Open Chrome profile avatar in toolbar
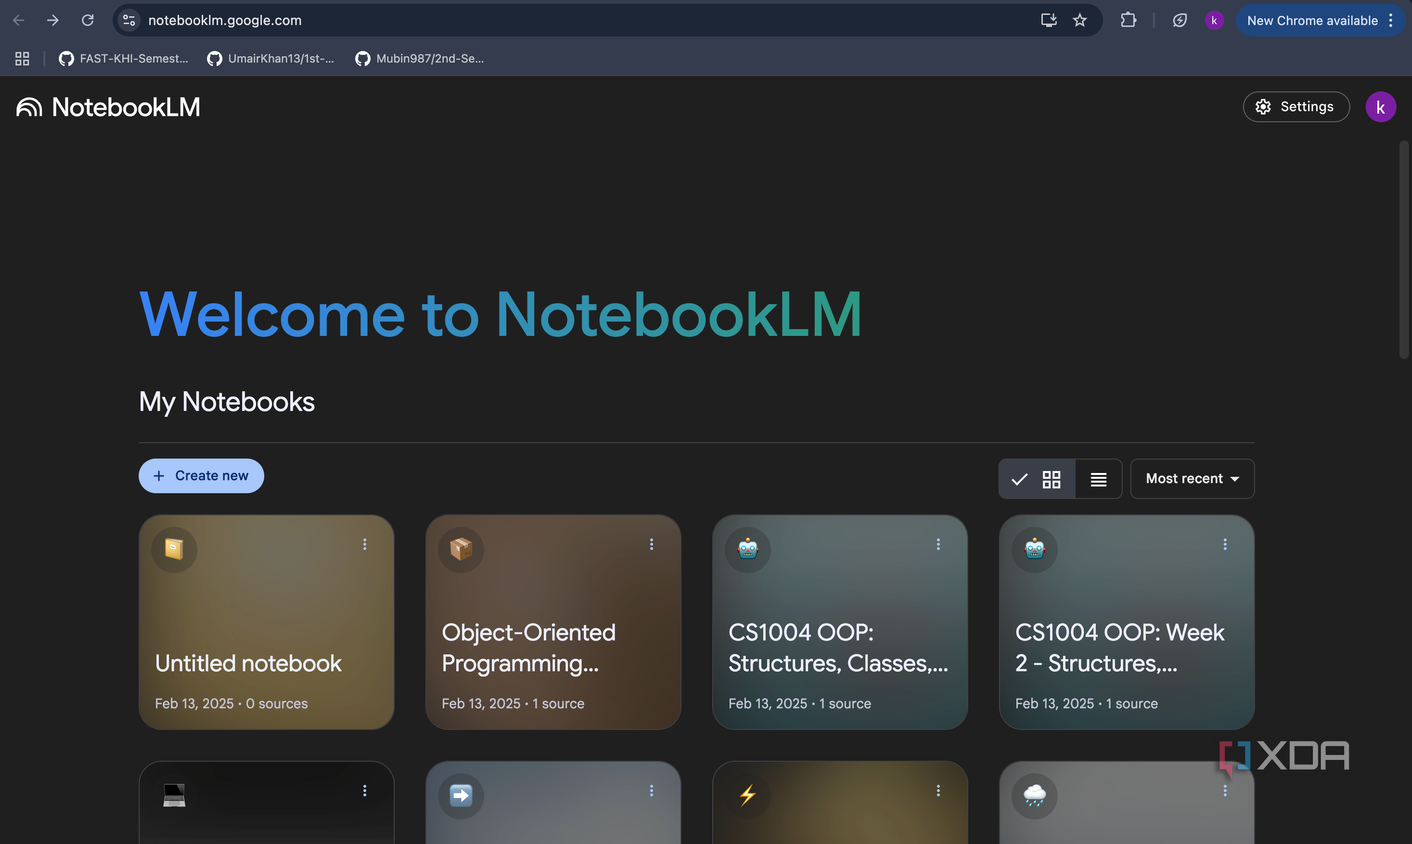This screenshot has height=844, width=1412. tap(1214, 20)
